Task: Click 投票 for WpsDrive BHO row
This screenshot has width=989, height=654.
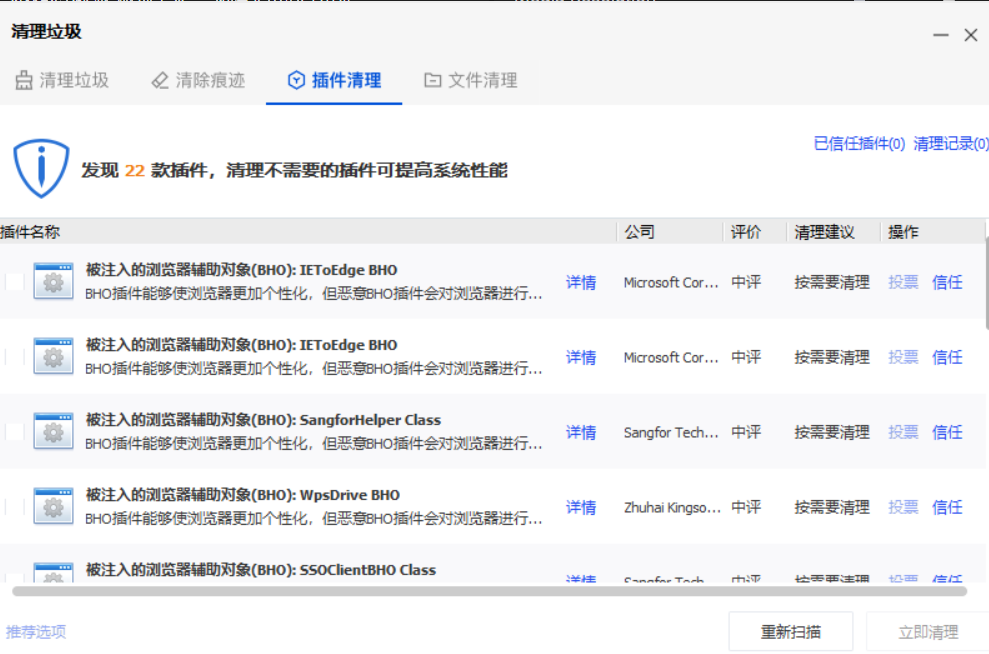Action: click(x=903, y=507)
